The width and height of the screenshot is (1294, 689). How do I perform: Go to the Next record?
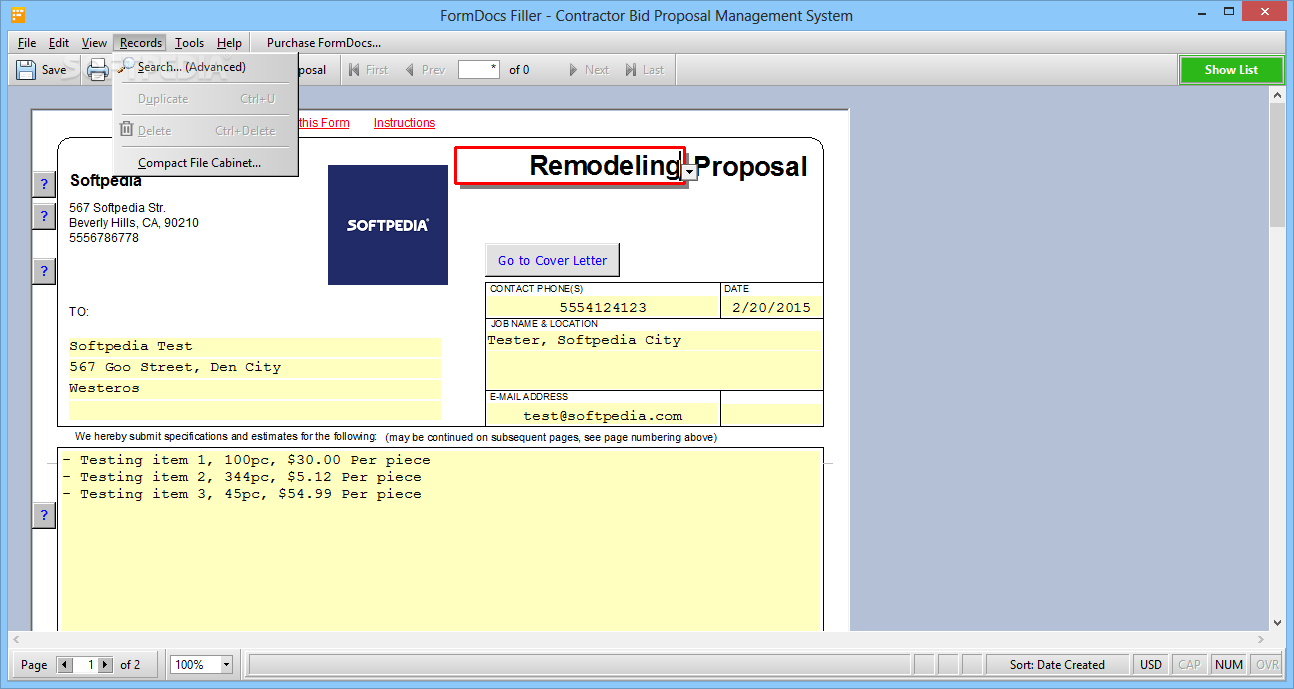click(589, 70)
